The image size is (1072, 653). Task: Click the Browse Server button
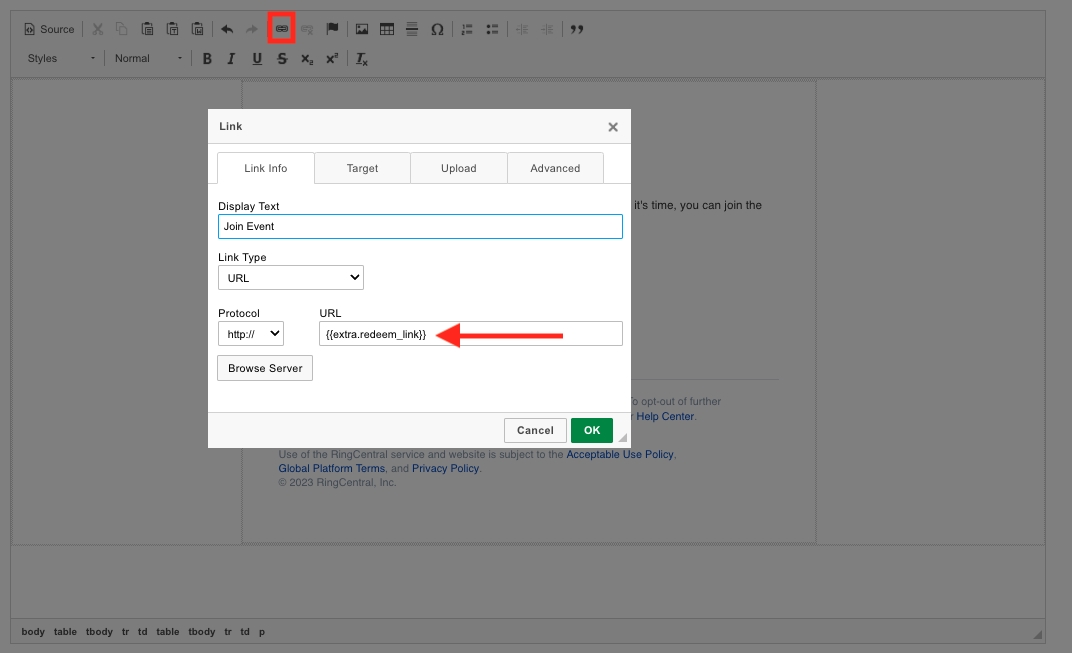[265, 368]
